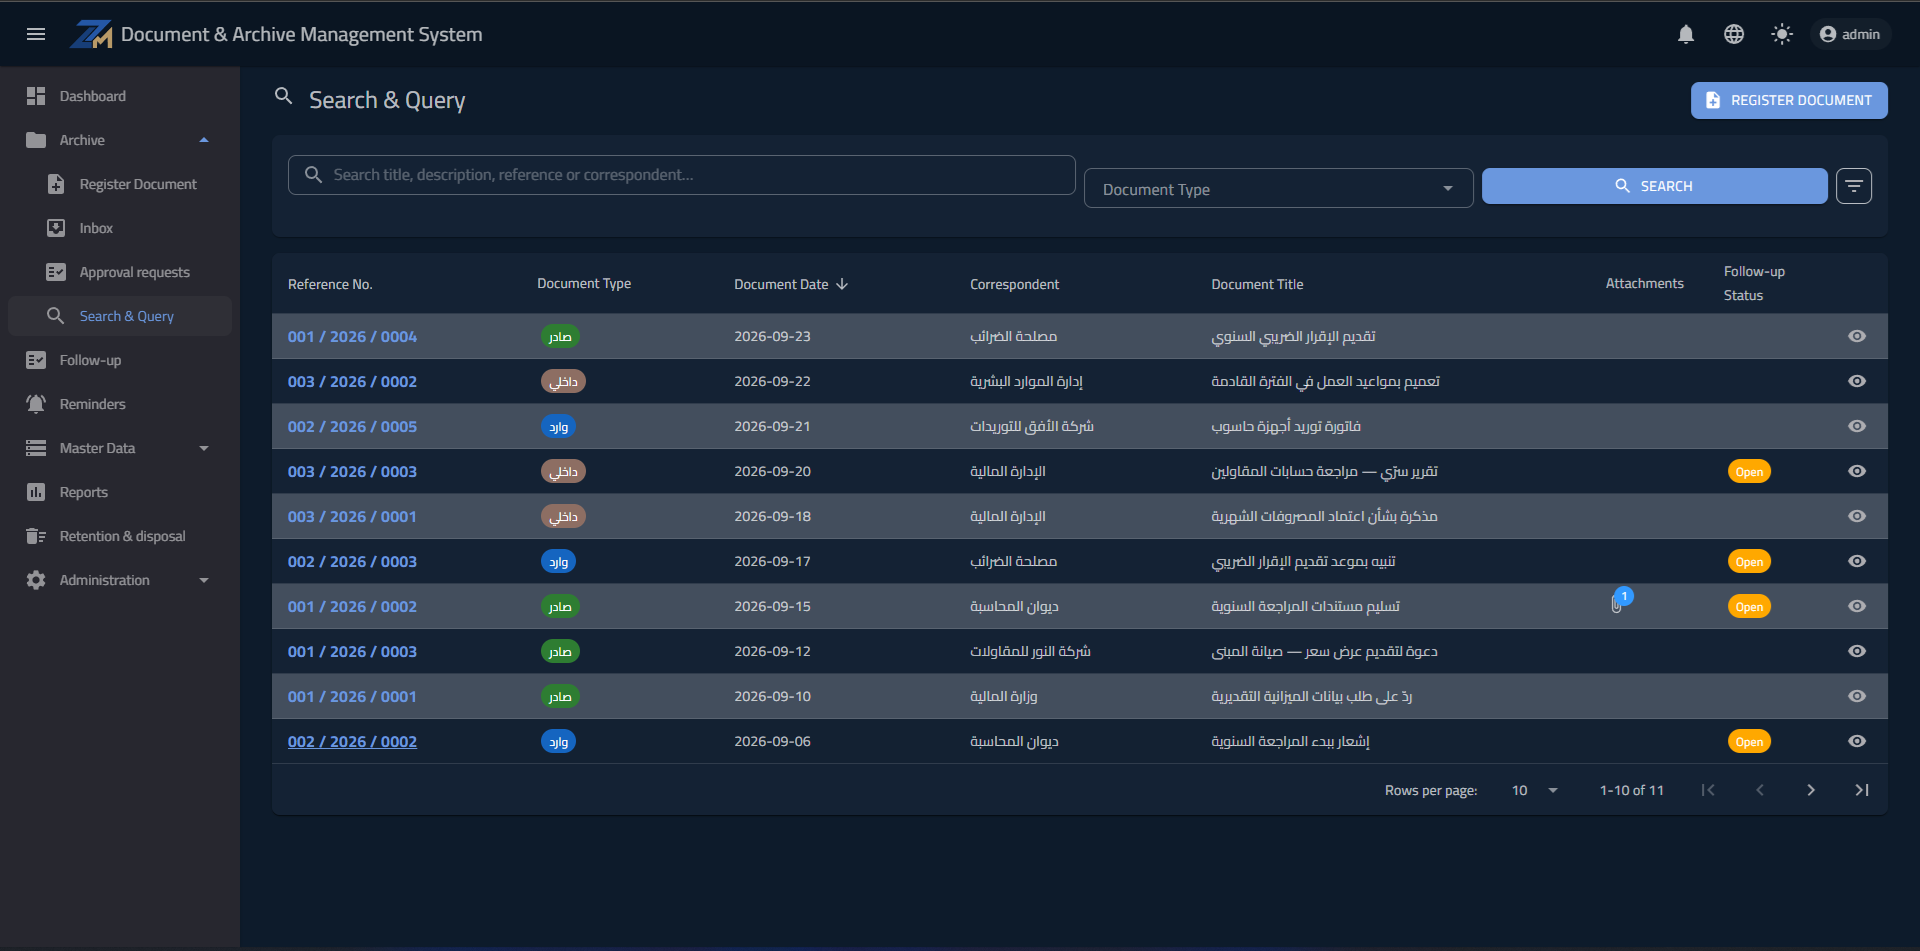Jump to last page of results
The height and width of the screenshot is (951, 1920).
[1861, 790]
